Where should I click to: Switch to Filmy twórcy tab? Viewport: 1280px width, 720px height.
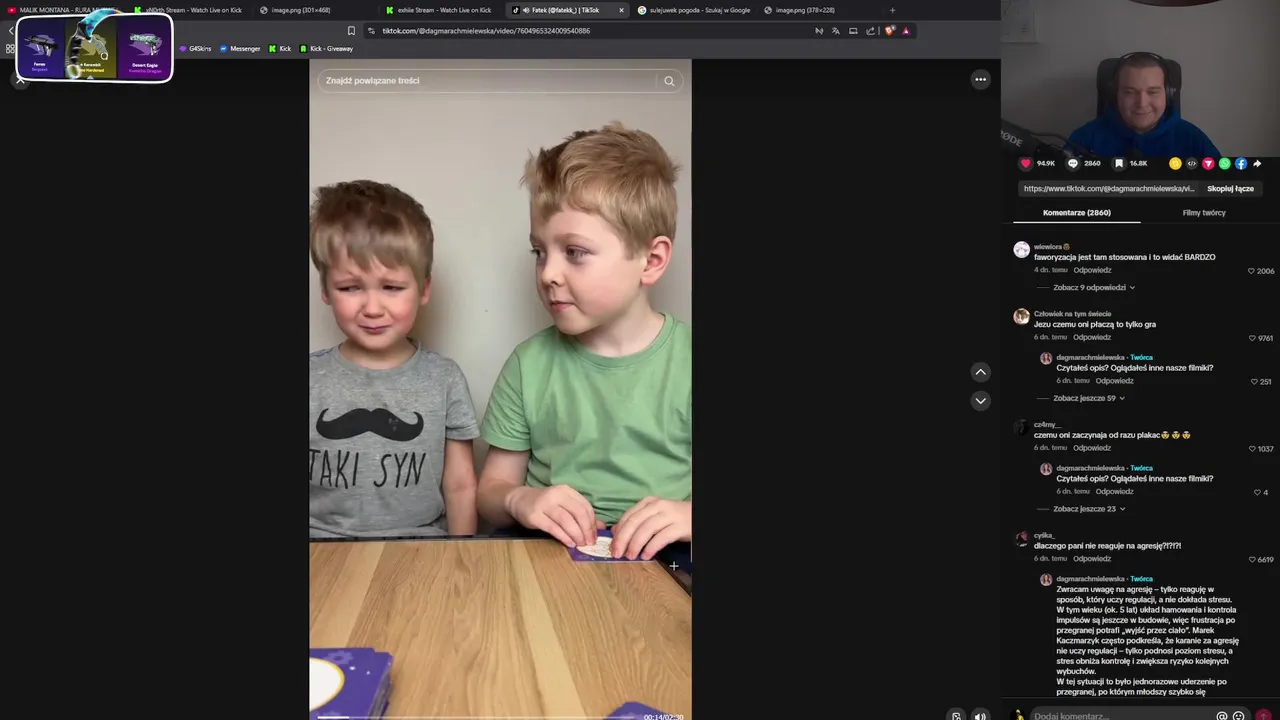coord(1204,213)
